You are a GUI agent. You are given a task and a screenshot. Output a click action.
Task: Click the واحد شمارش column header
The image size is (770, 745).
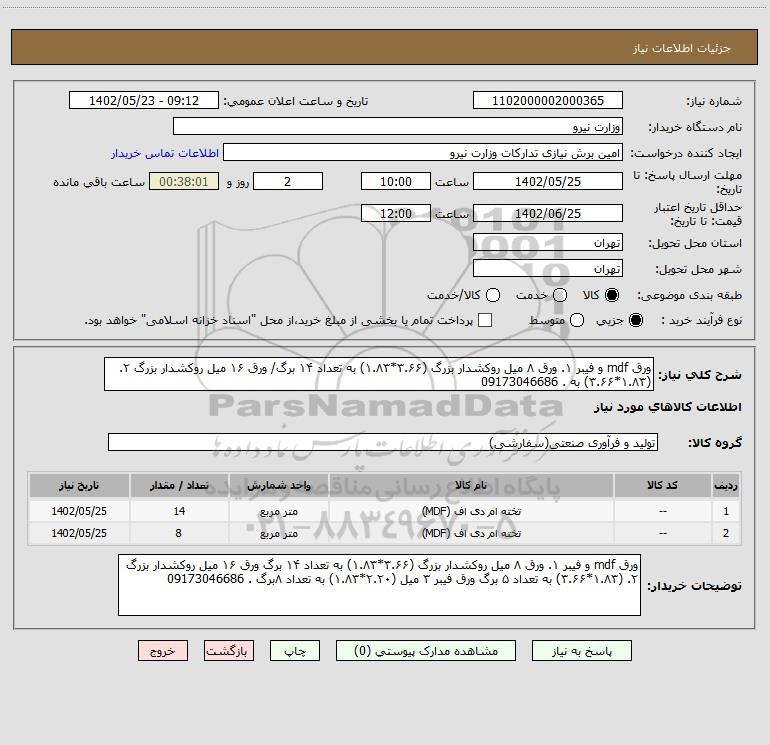click(278, 486)
